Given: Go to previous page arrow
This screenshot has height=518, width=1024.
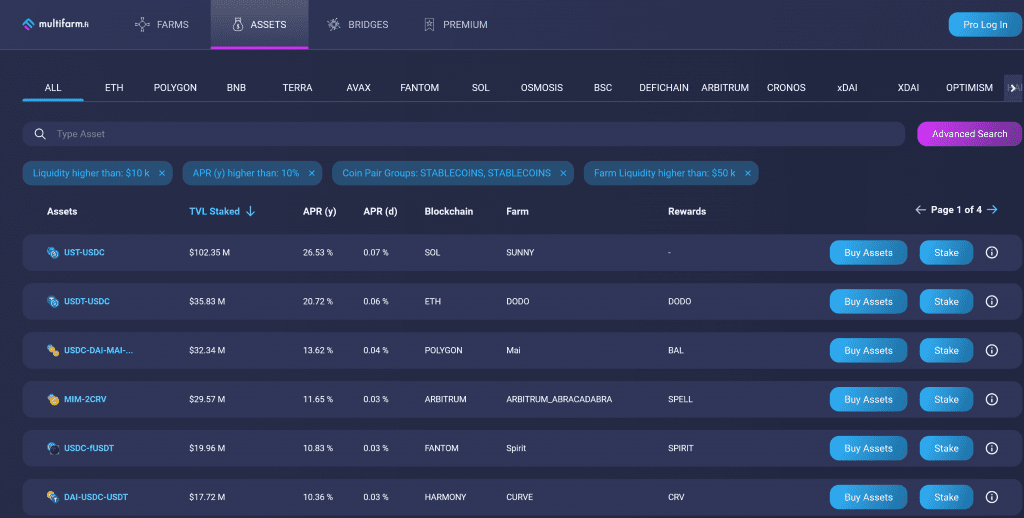Looking at the screenshot, I should point(920,210).
